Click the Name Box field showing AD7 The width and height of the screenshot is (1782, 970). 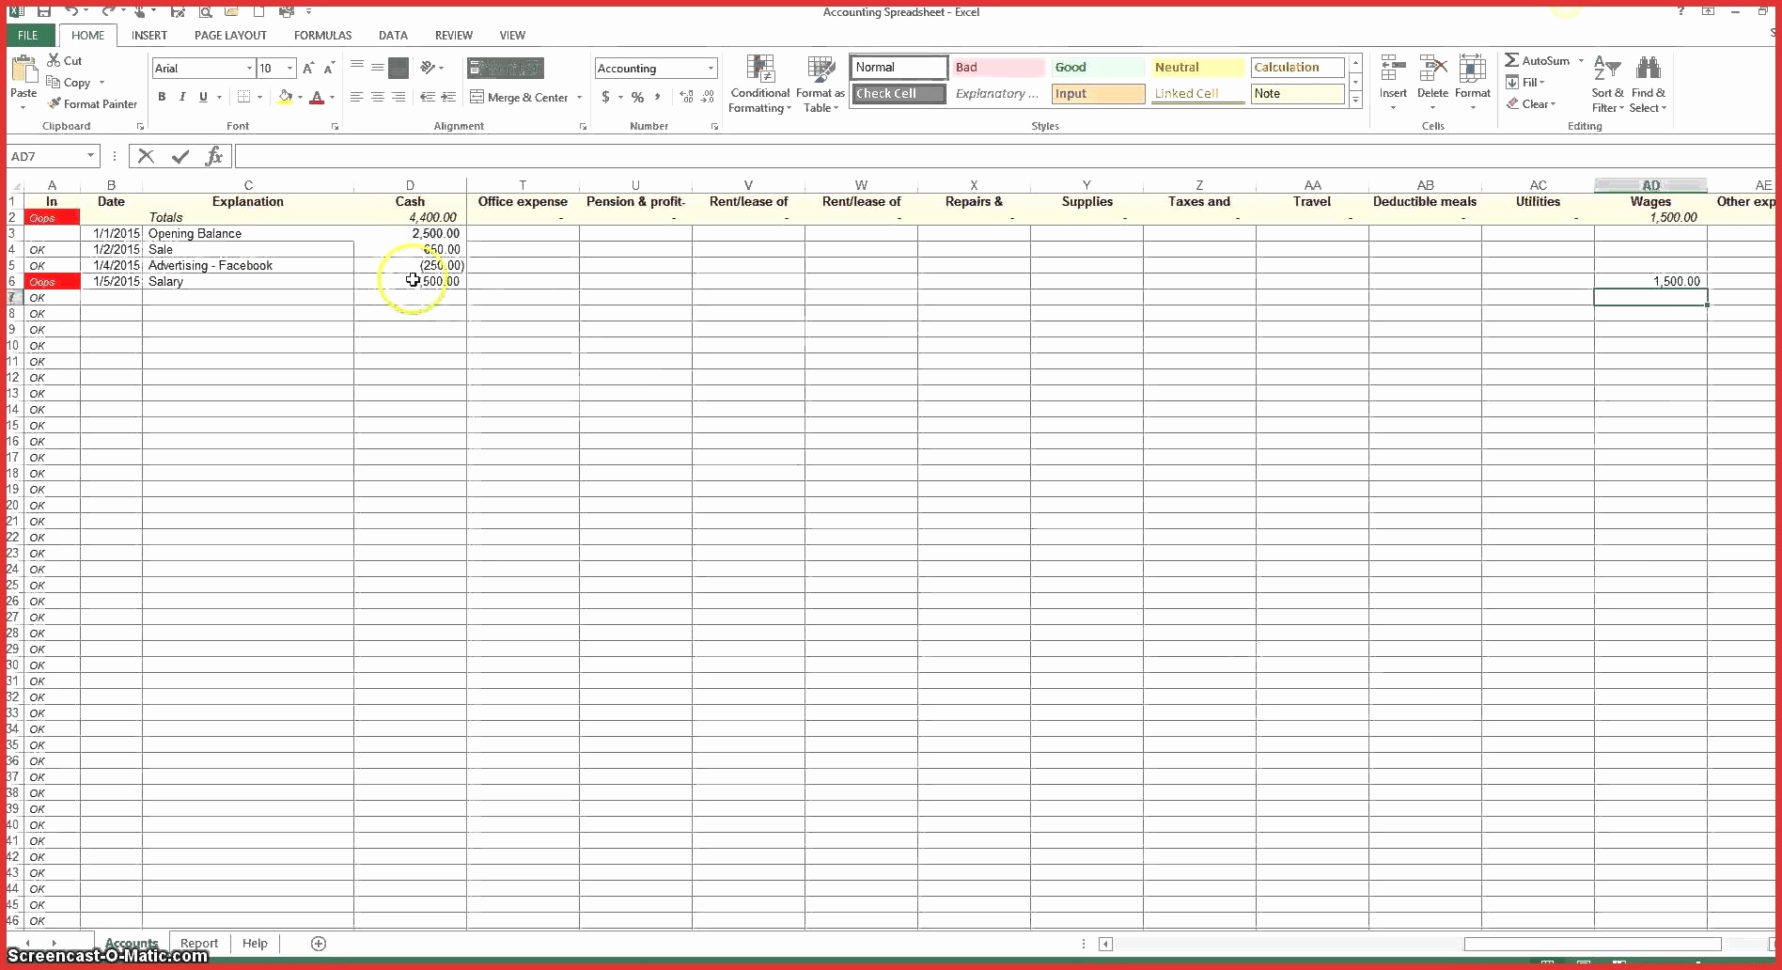(x=45, y=156)
